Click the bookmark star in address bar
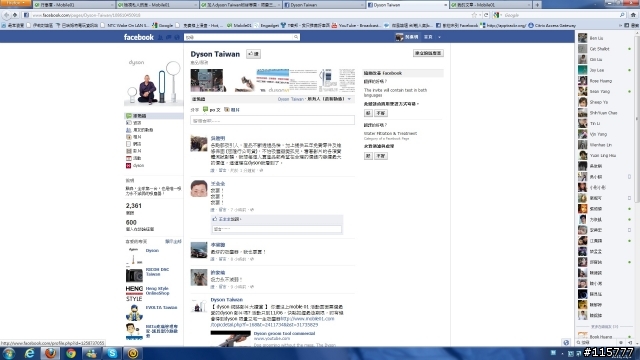Image resolution: width=640 pixels, height=360 pixels. (x=474, y=15)
